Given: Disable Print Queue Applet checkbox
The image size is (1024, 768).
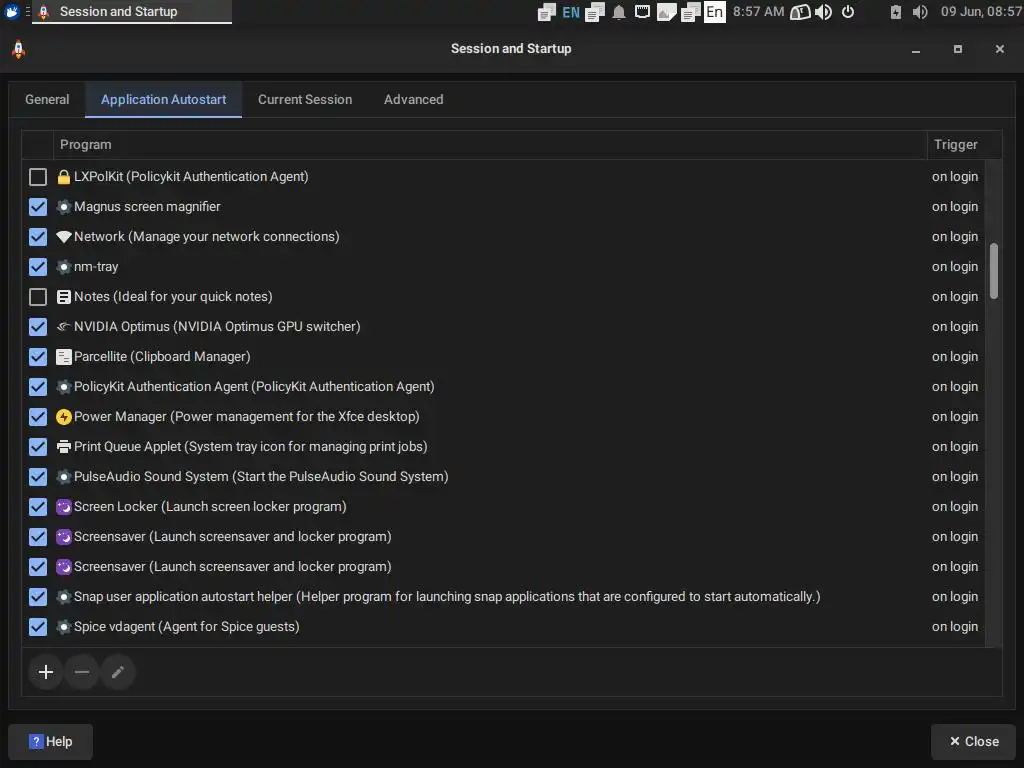Looking at the screenshot, I should [x=38, y=447].
